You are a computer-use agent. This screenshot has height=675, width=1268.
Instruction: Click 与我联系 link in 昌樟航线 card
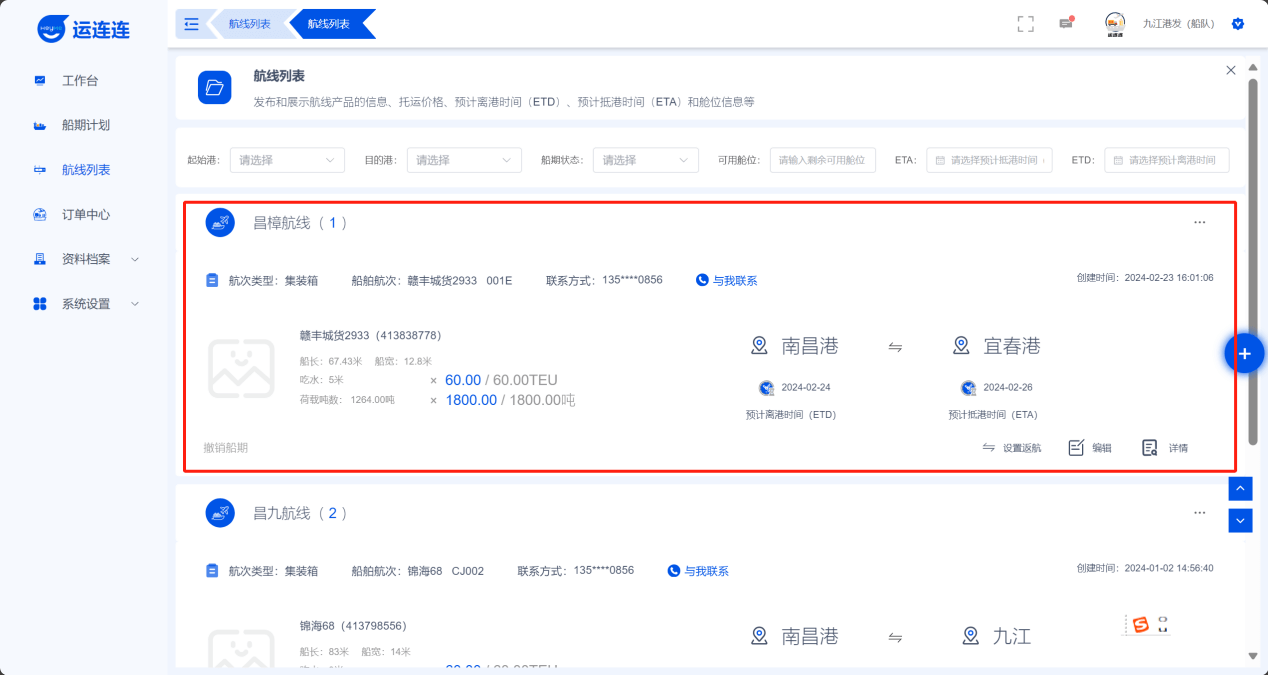coord(727,281)
